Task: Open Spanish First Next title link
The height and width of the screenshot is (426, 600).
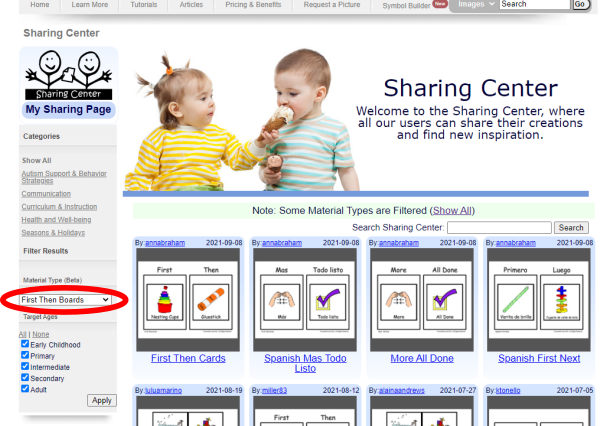Action: pos(539,358)
